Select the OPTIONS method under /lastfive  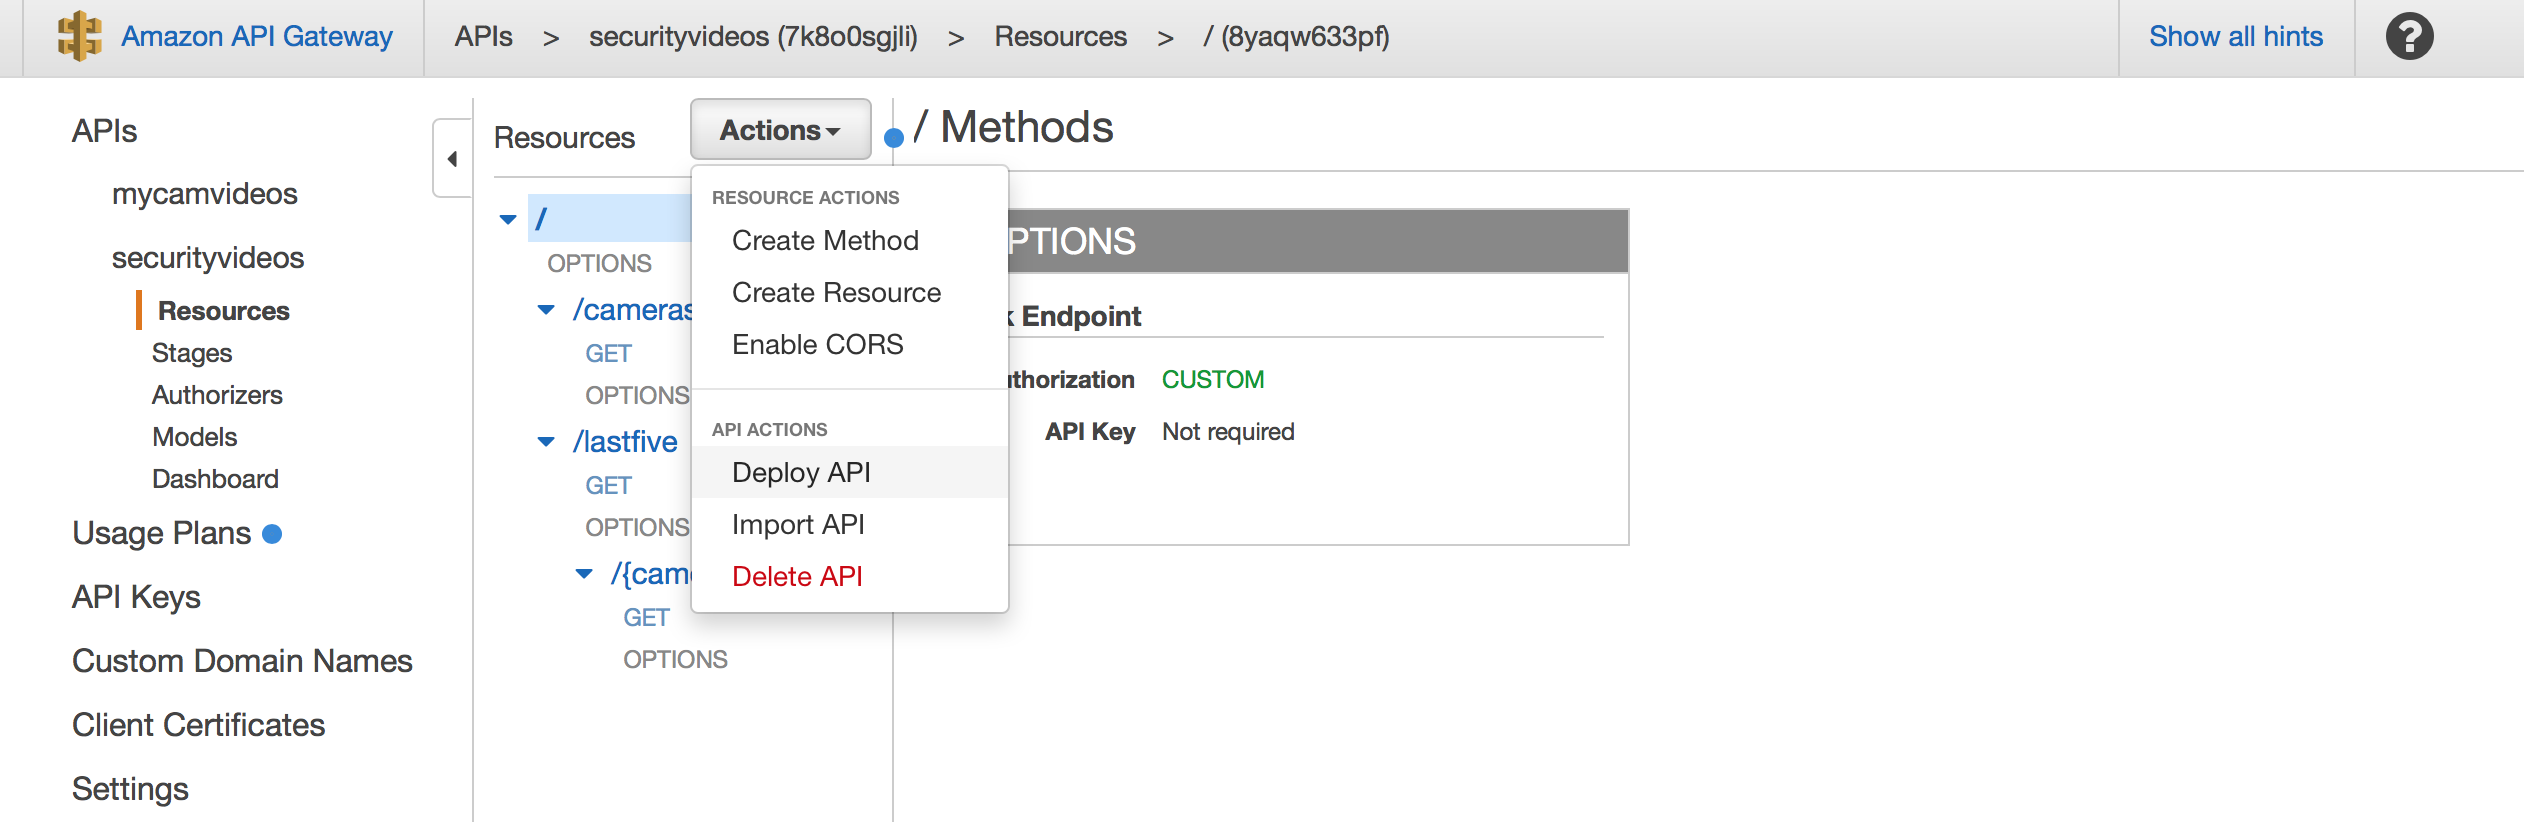click(637, 527)
